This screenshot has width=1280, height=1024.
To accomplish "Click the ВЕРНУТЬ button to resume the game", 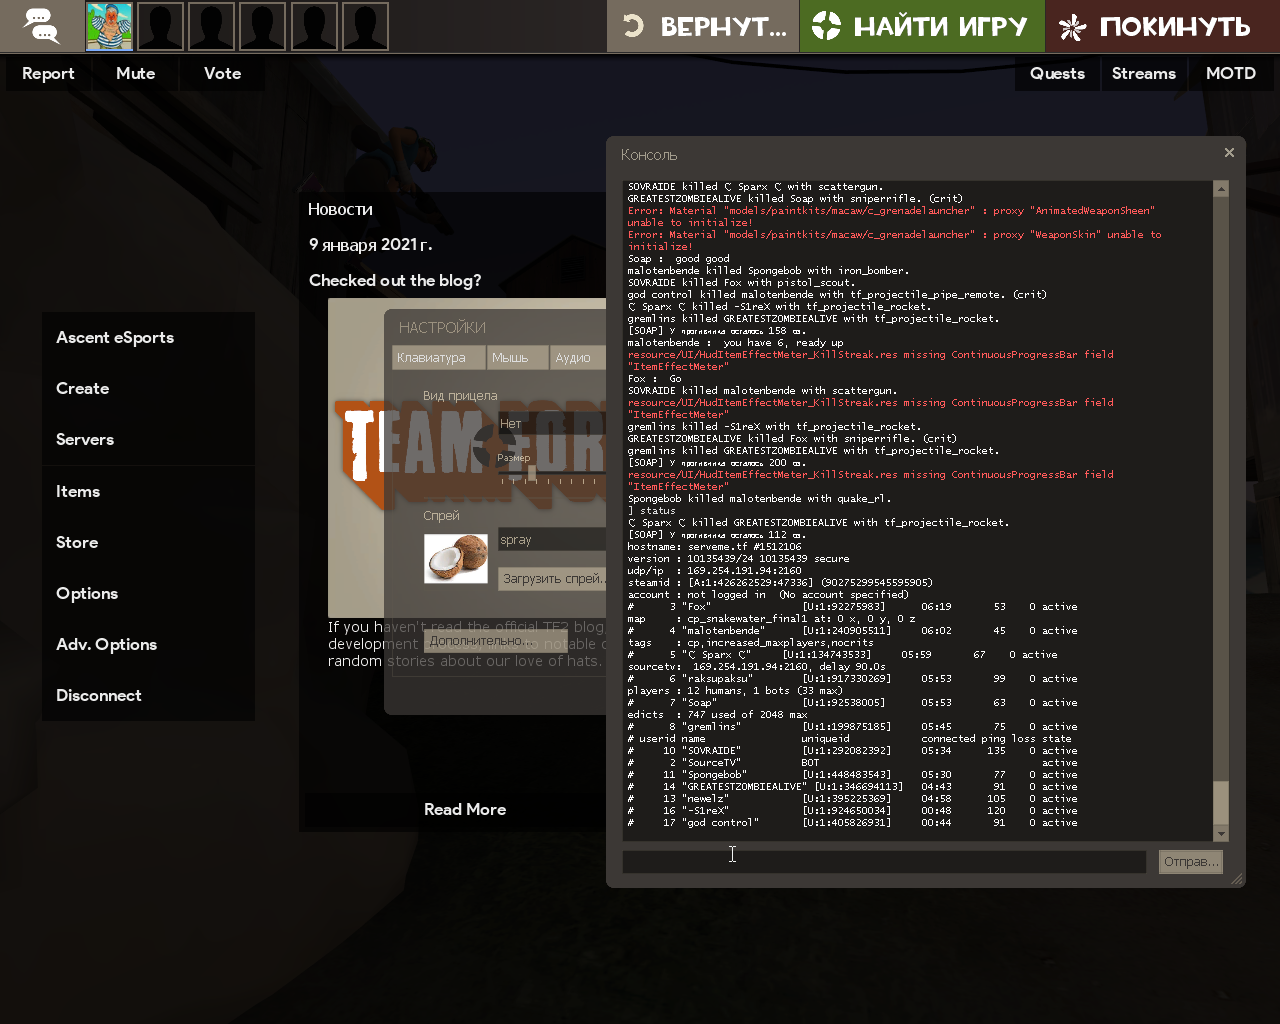I will [x=703, y=26].
